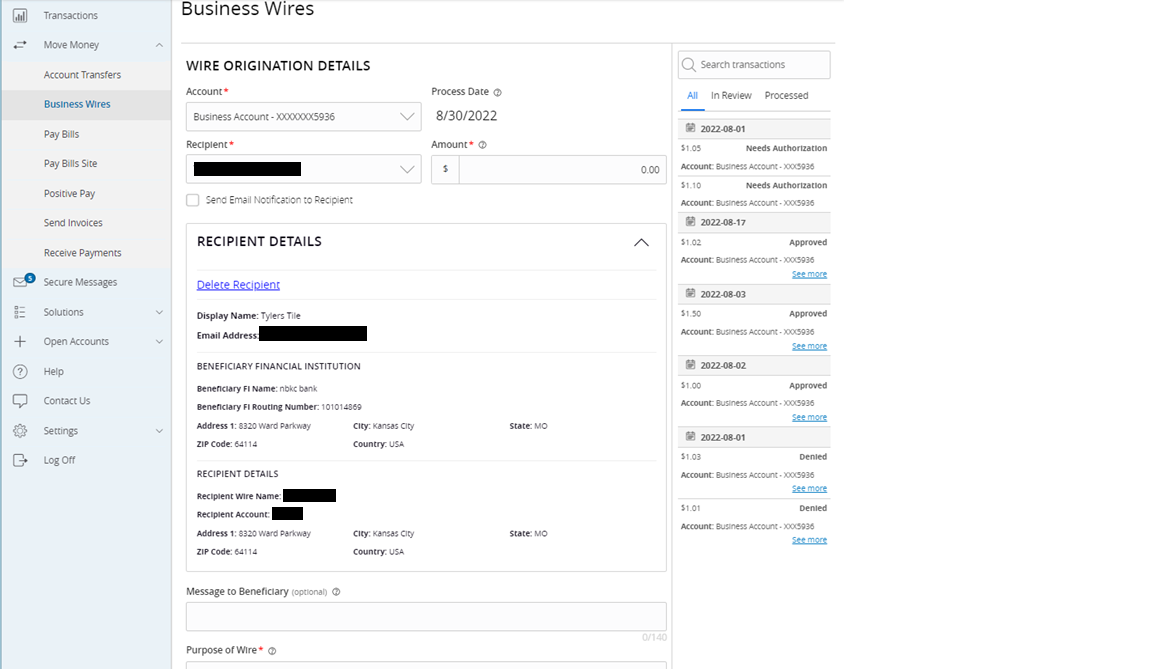Click See more under the 2022-08-03 transaction
Screen dimensions: 1149x669
[x=809, y=345]
